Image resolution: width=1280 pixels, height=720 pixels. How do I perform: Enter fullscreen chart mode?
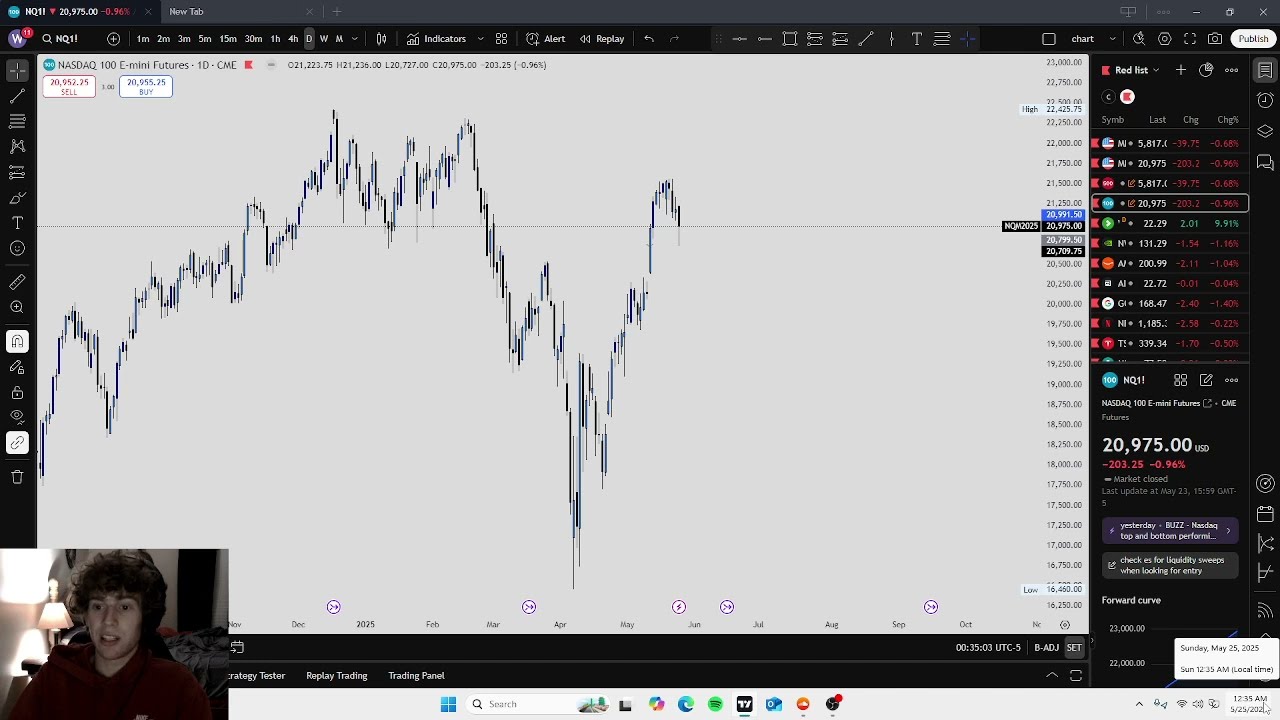[1190, 39]
